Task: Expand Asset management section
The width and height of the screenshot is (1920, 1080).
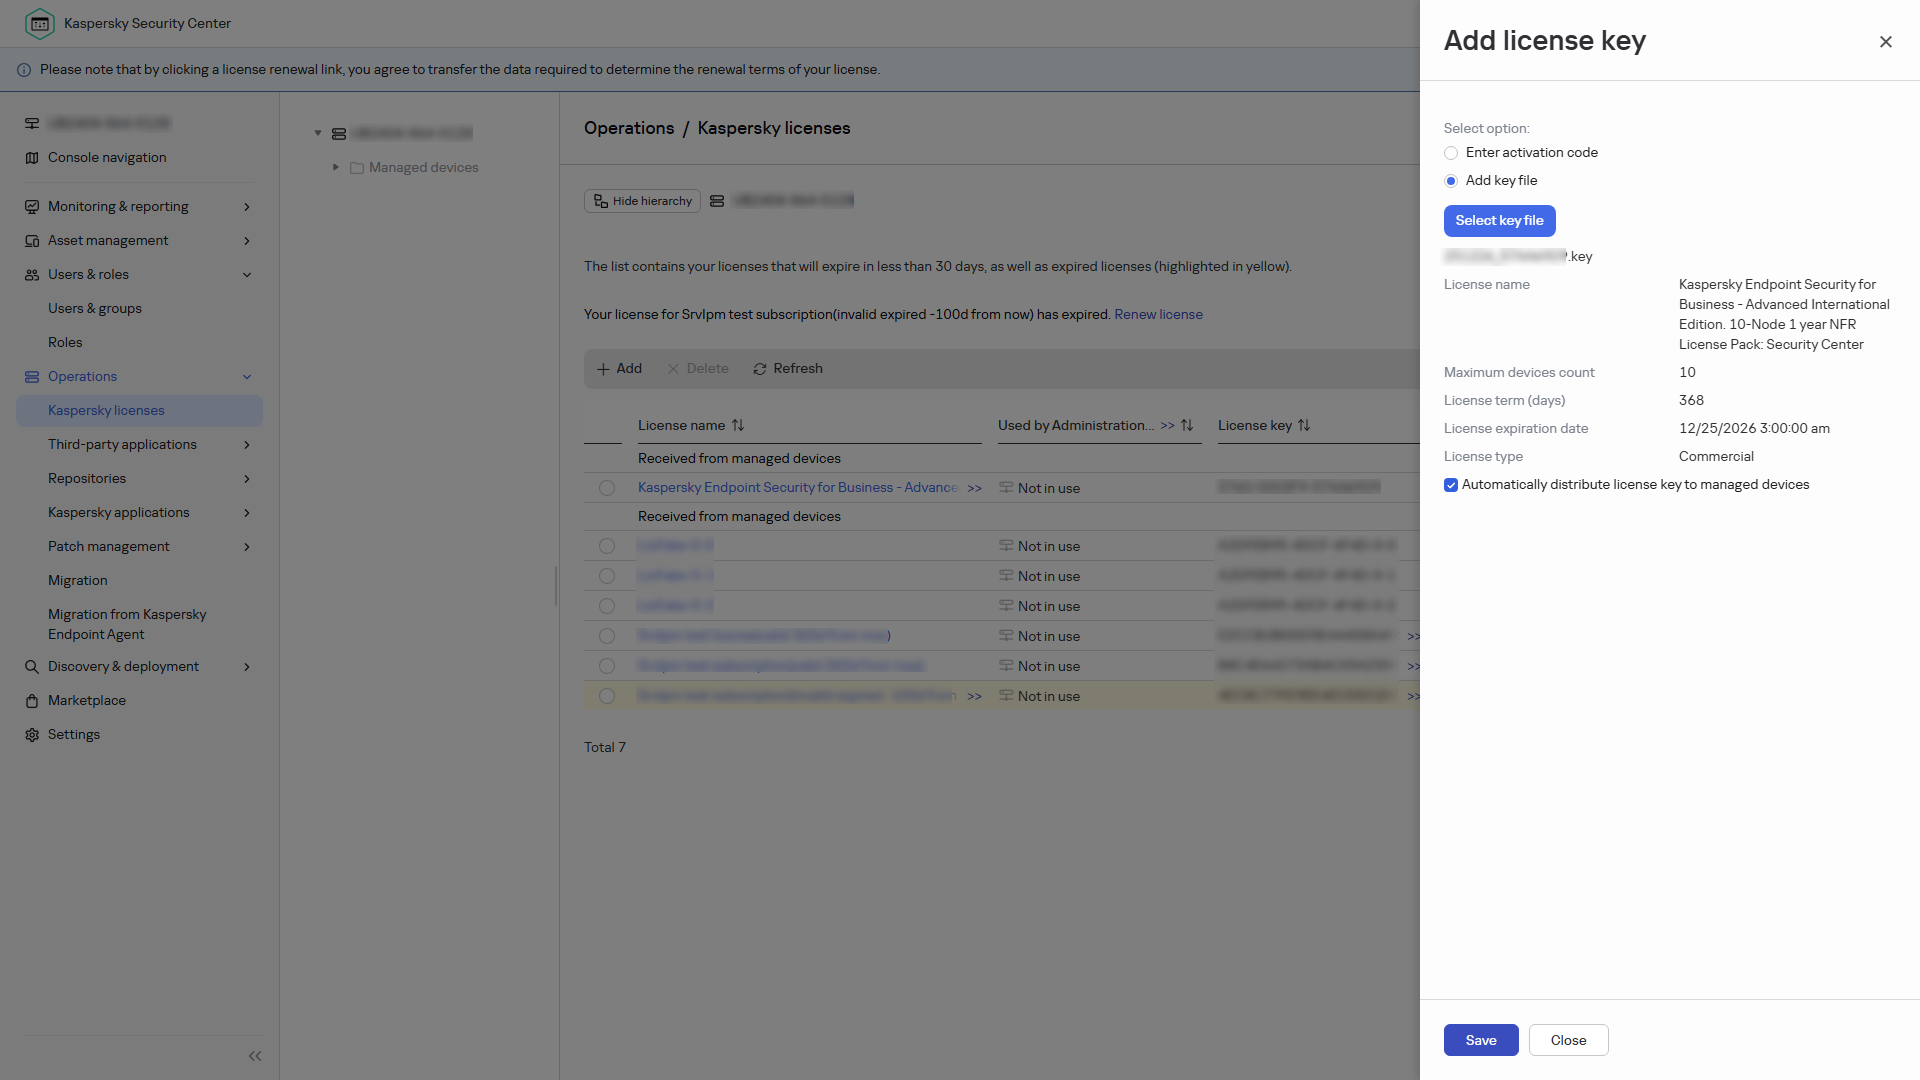Action: point(247,241)
